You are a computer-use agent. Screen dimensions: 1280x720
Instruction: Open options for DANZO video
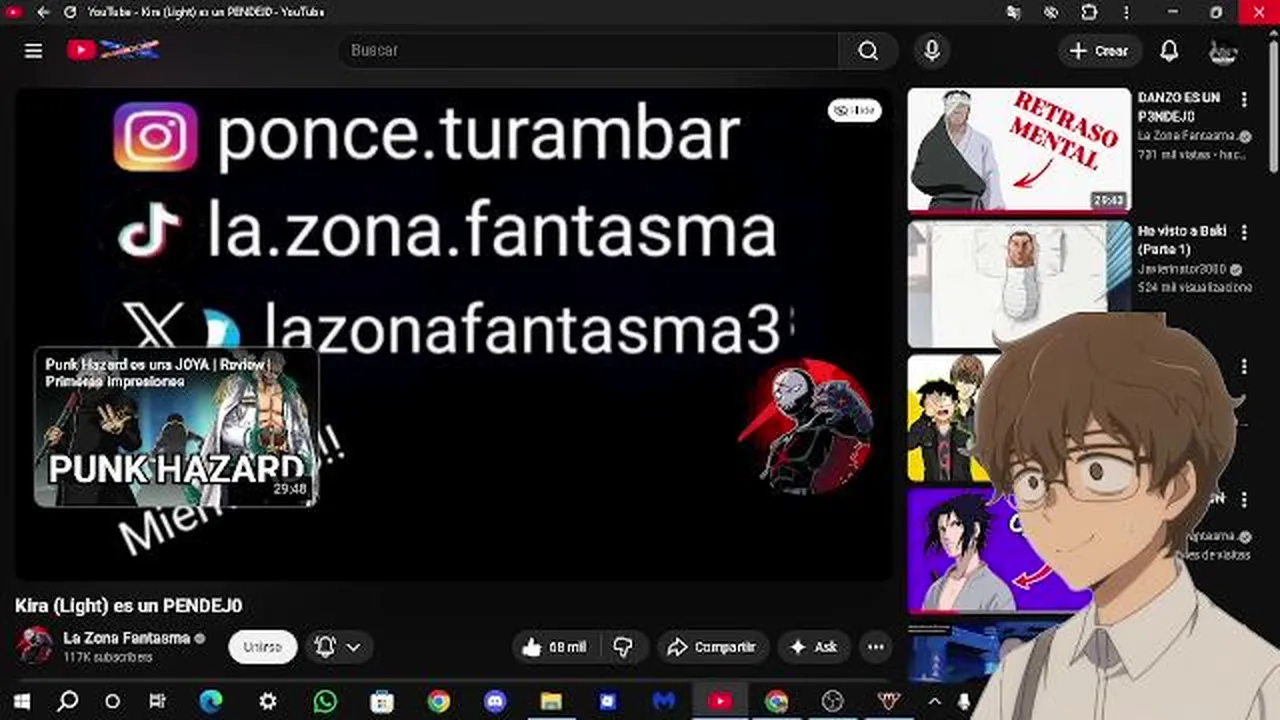tap(1244, 100)
